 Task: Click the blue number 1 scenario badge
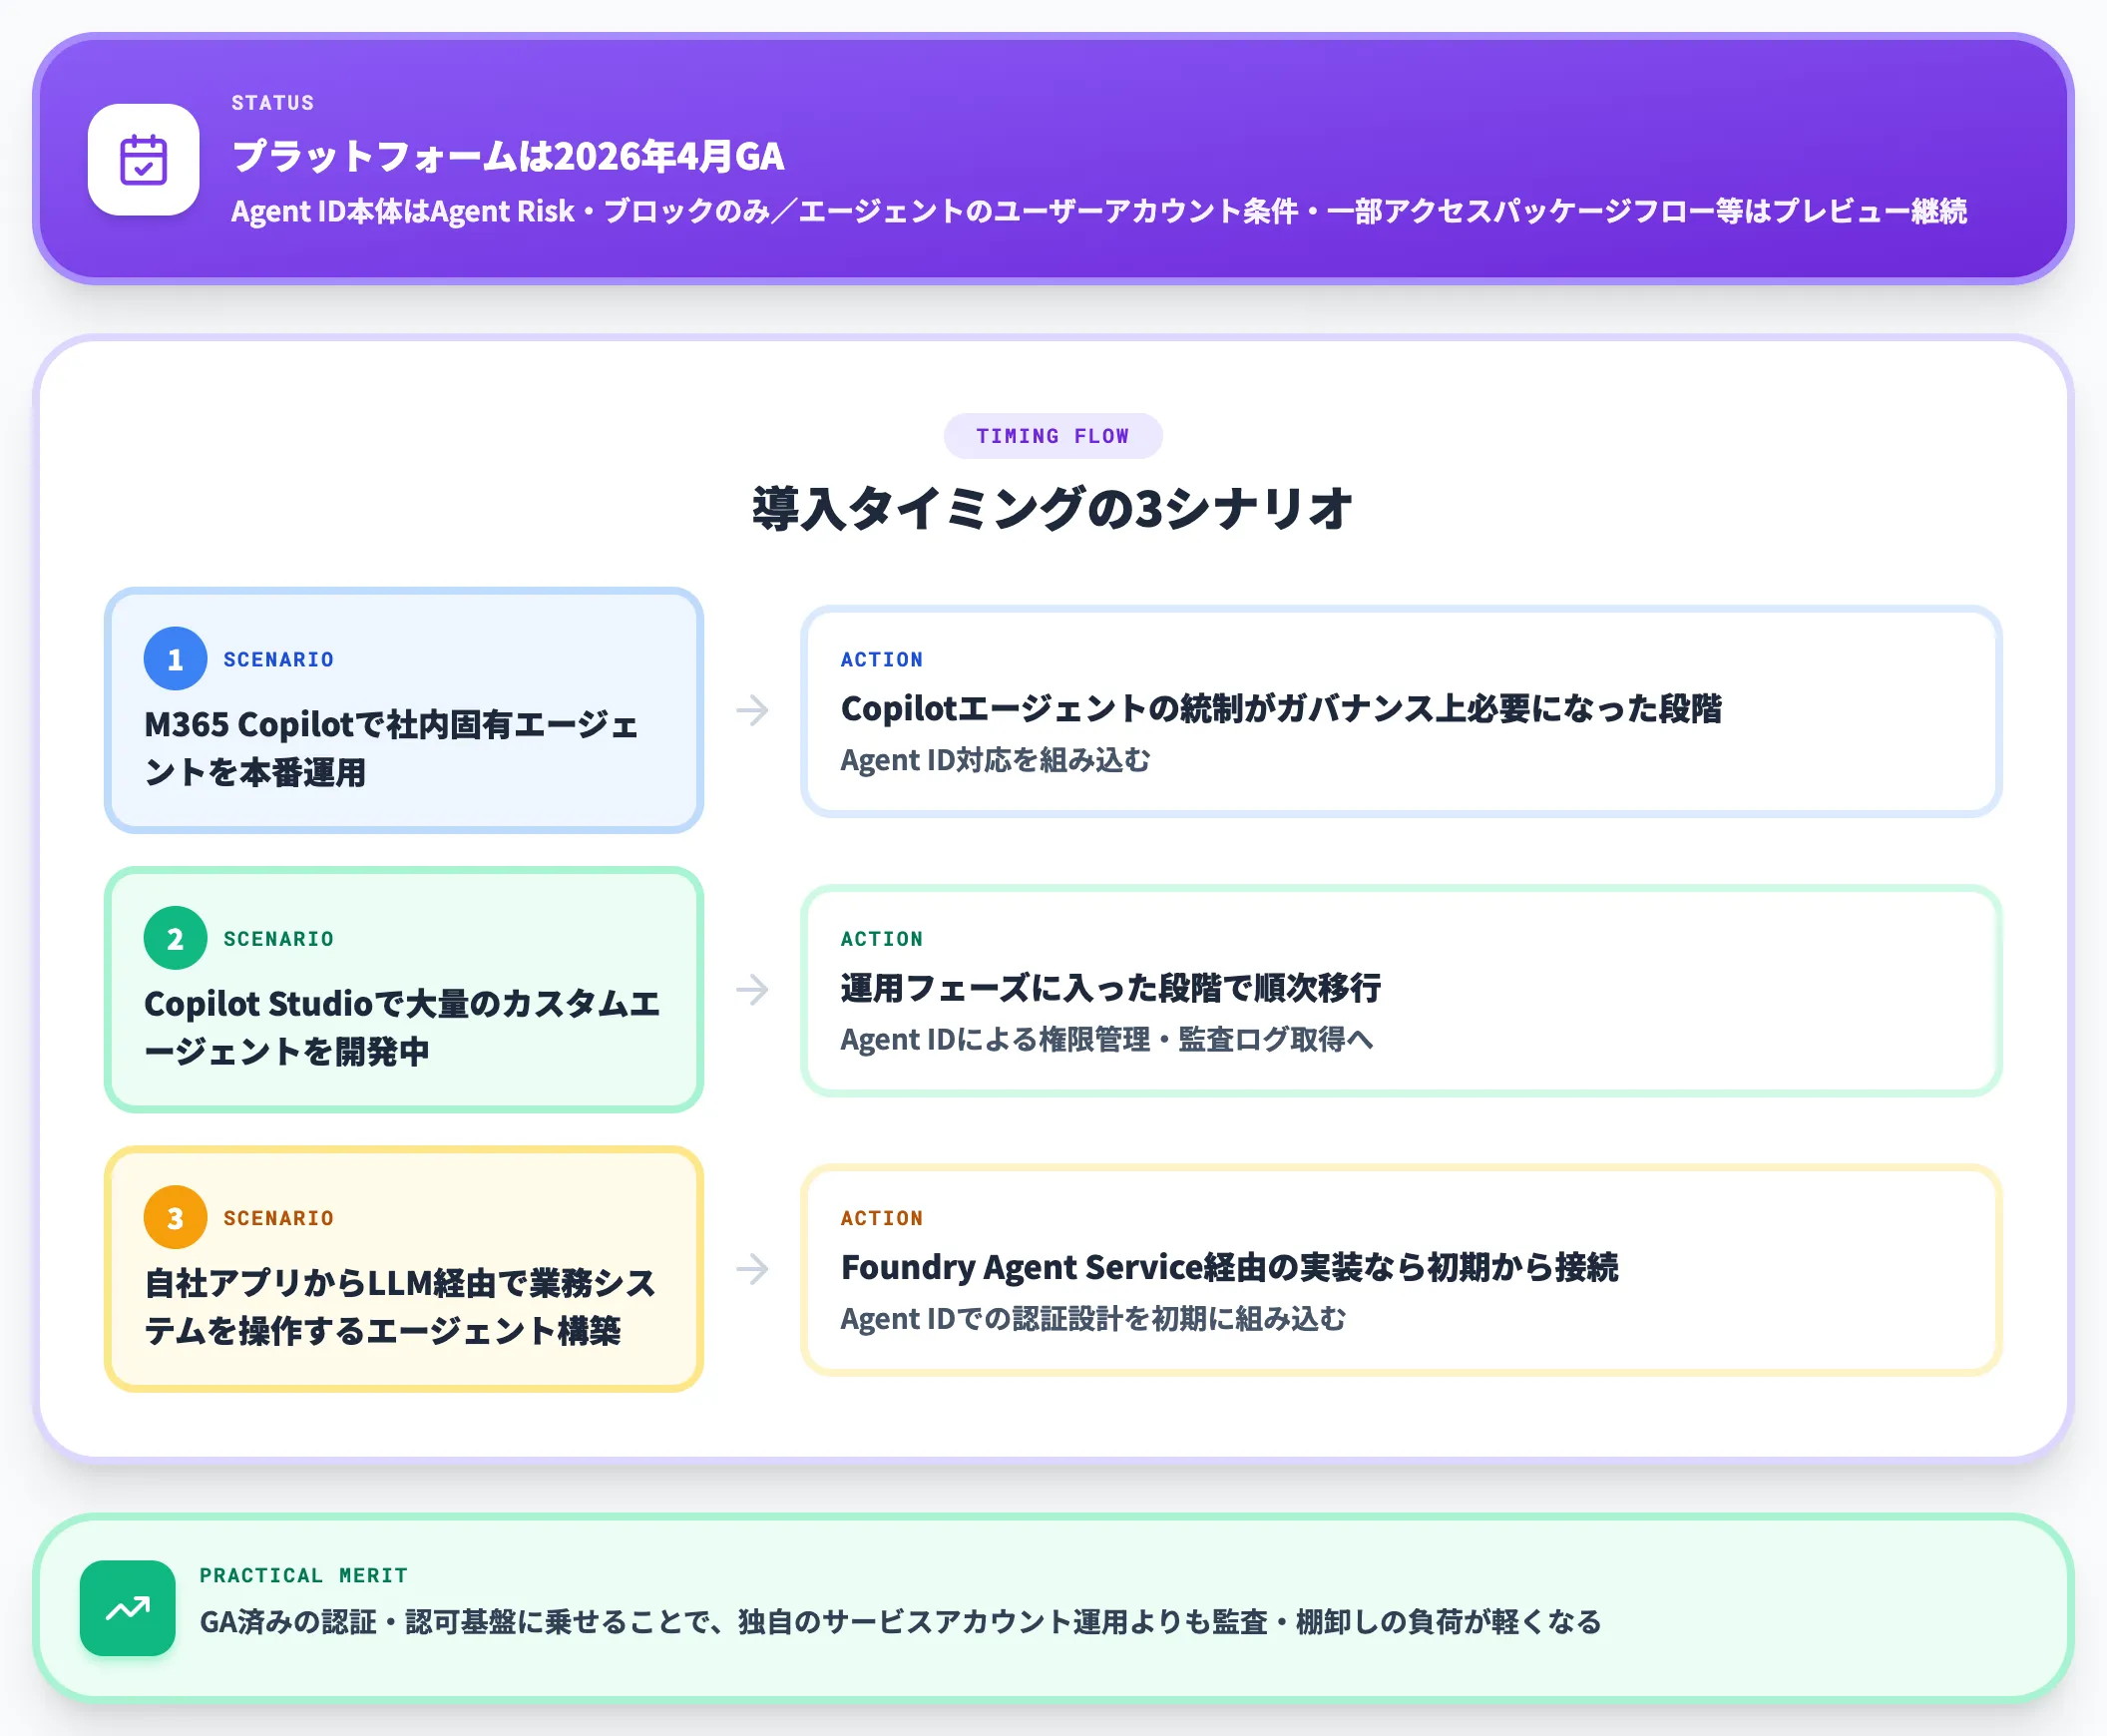175,659
